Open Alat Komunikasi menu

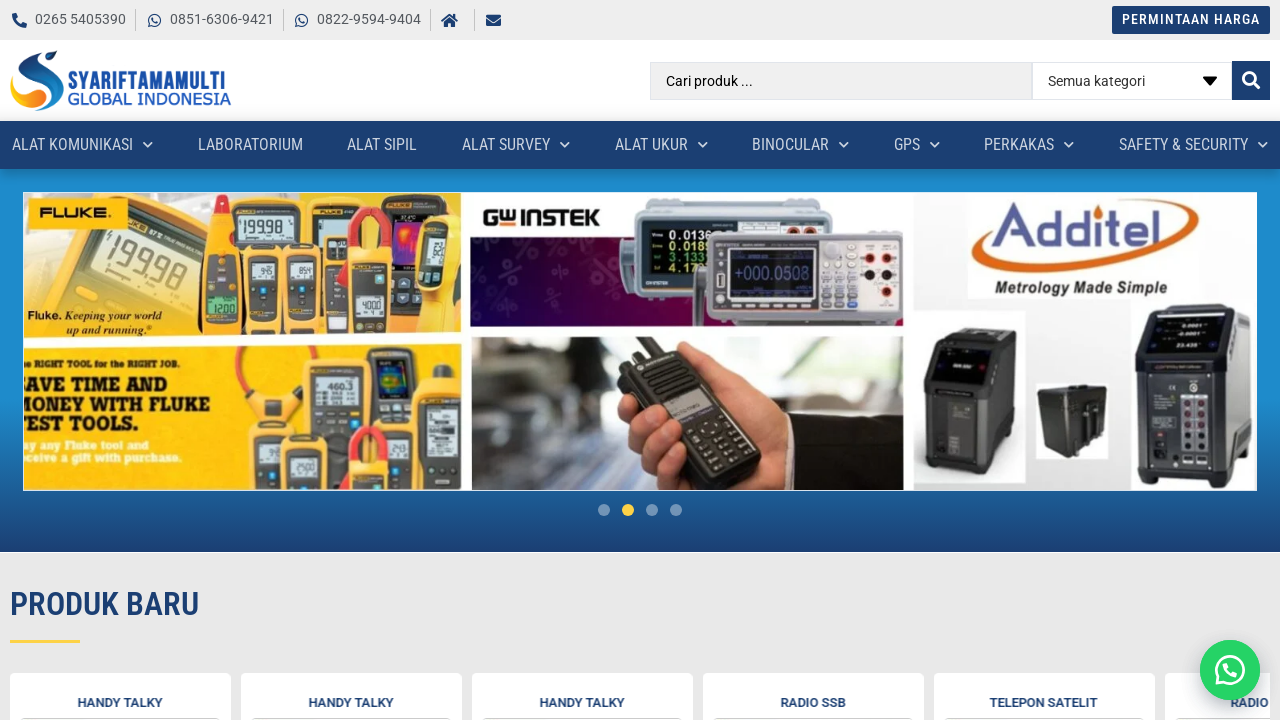tap(72, 145)
